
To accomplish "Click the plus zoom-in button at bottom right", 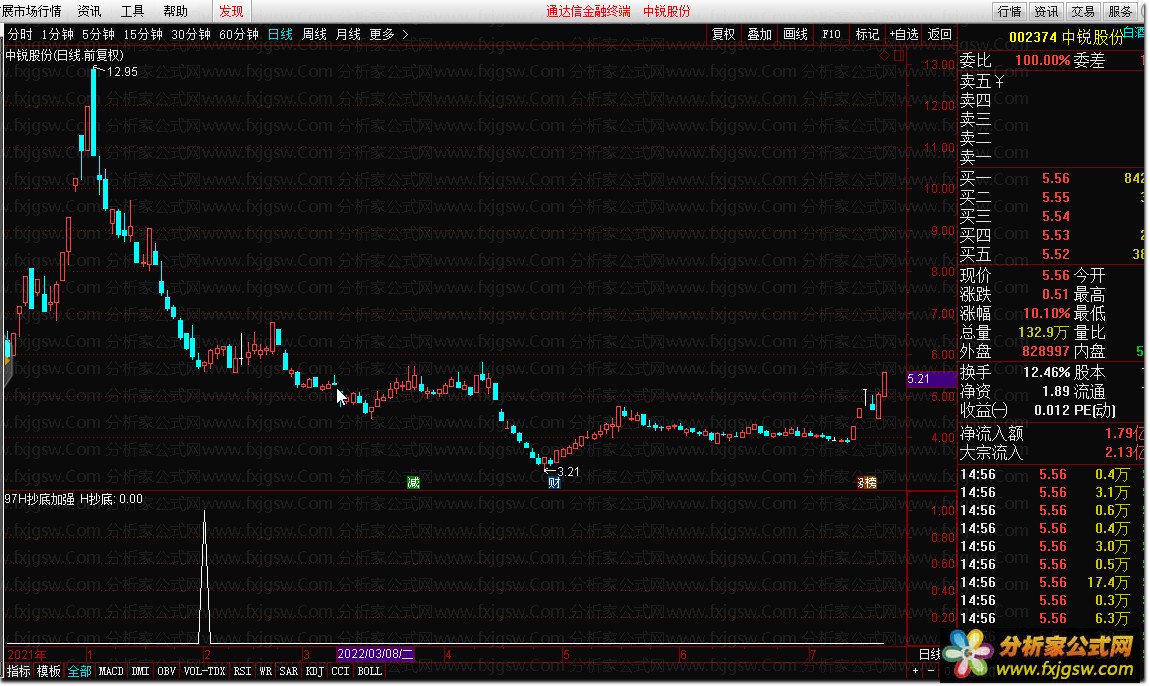I will [915, 671].
